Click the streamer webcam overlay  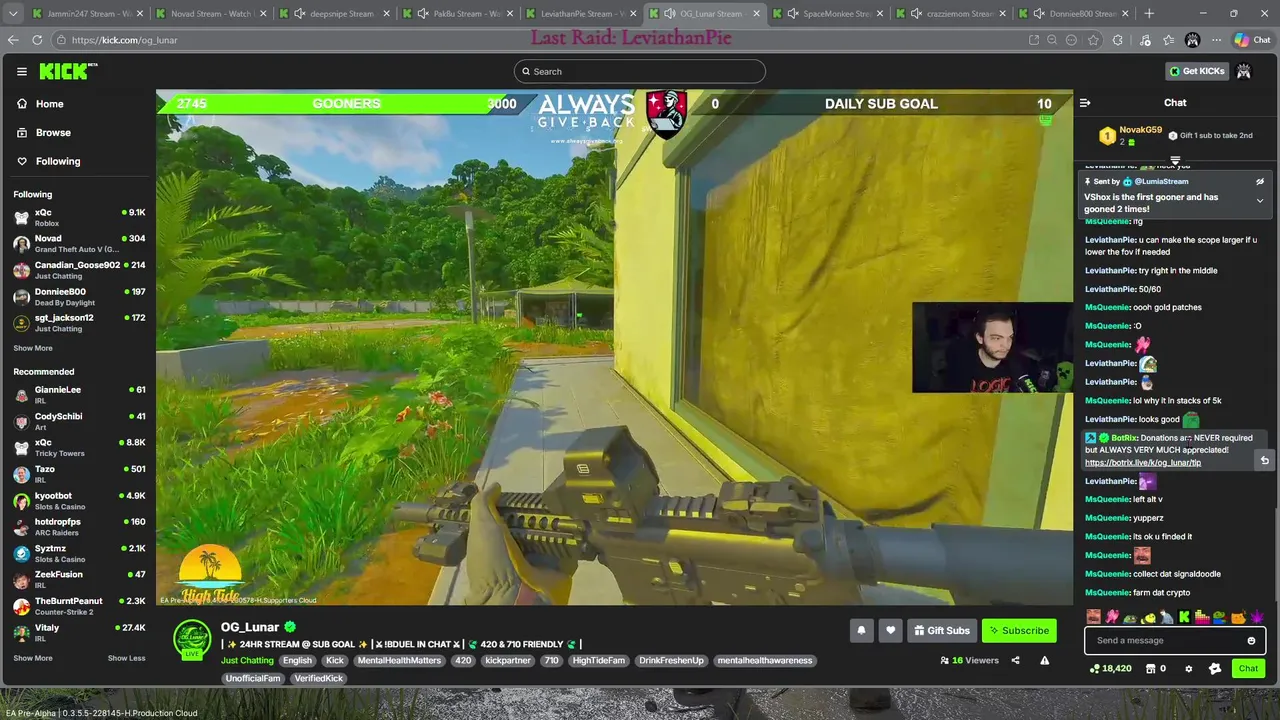(x=992, y=348)
